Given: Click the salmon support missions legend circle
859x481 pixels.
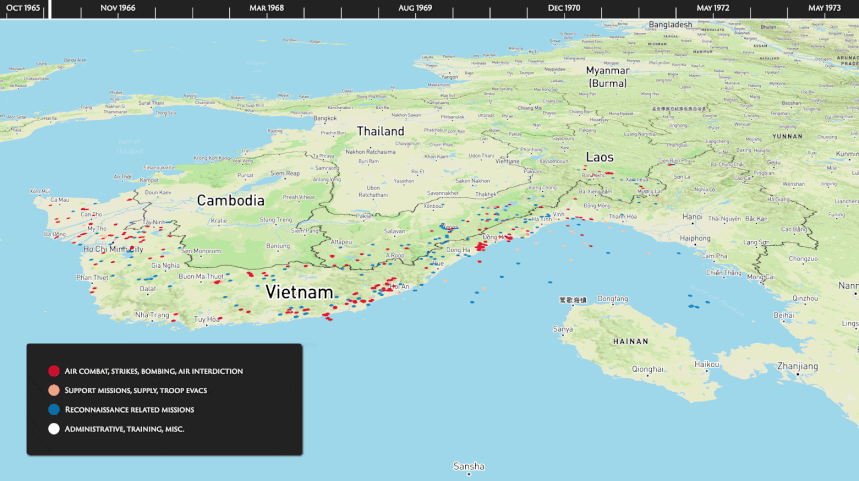Looking at the screenshot, I should 53,390.
